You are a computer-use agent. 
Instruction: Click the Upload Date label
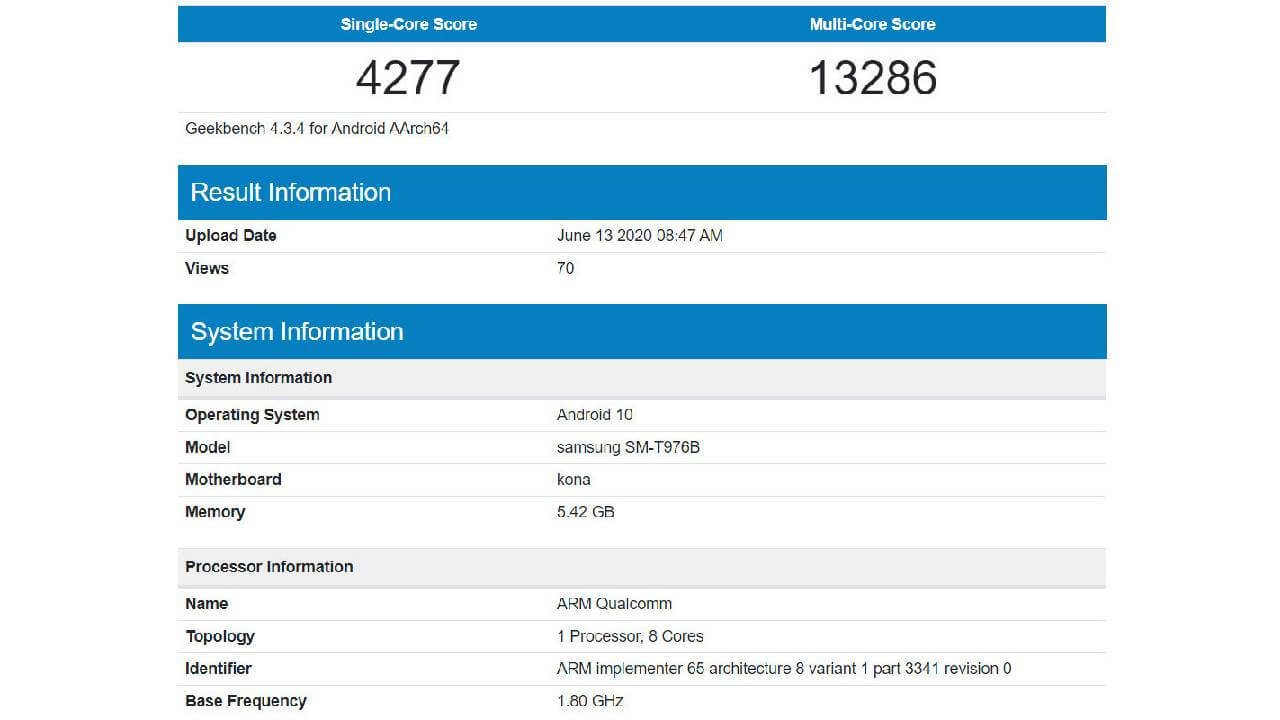pyautogui.click(x=231, y=236)
